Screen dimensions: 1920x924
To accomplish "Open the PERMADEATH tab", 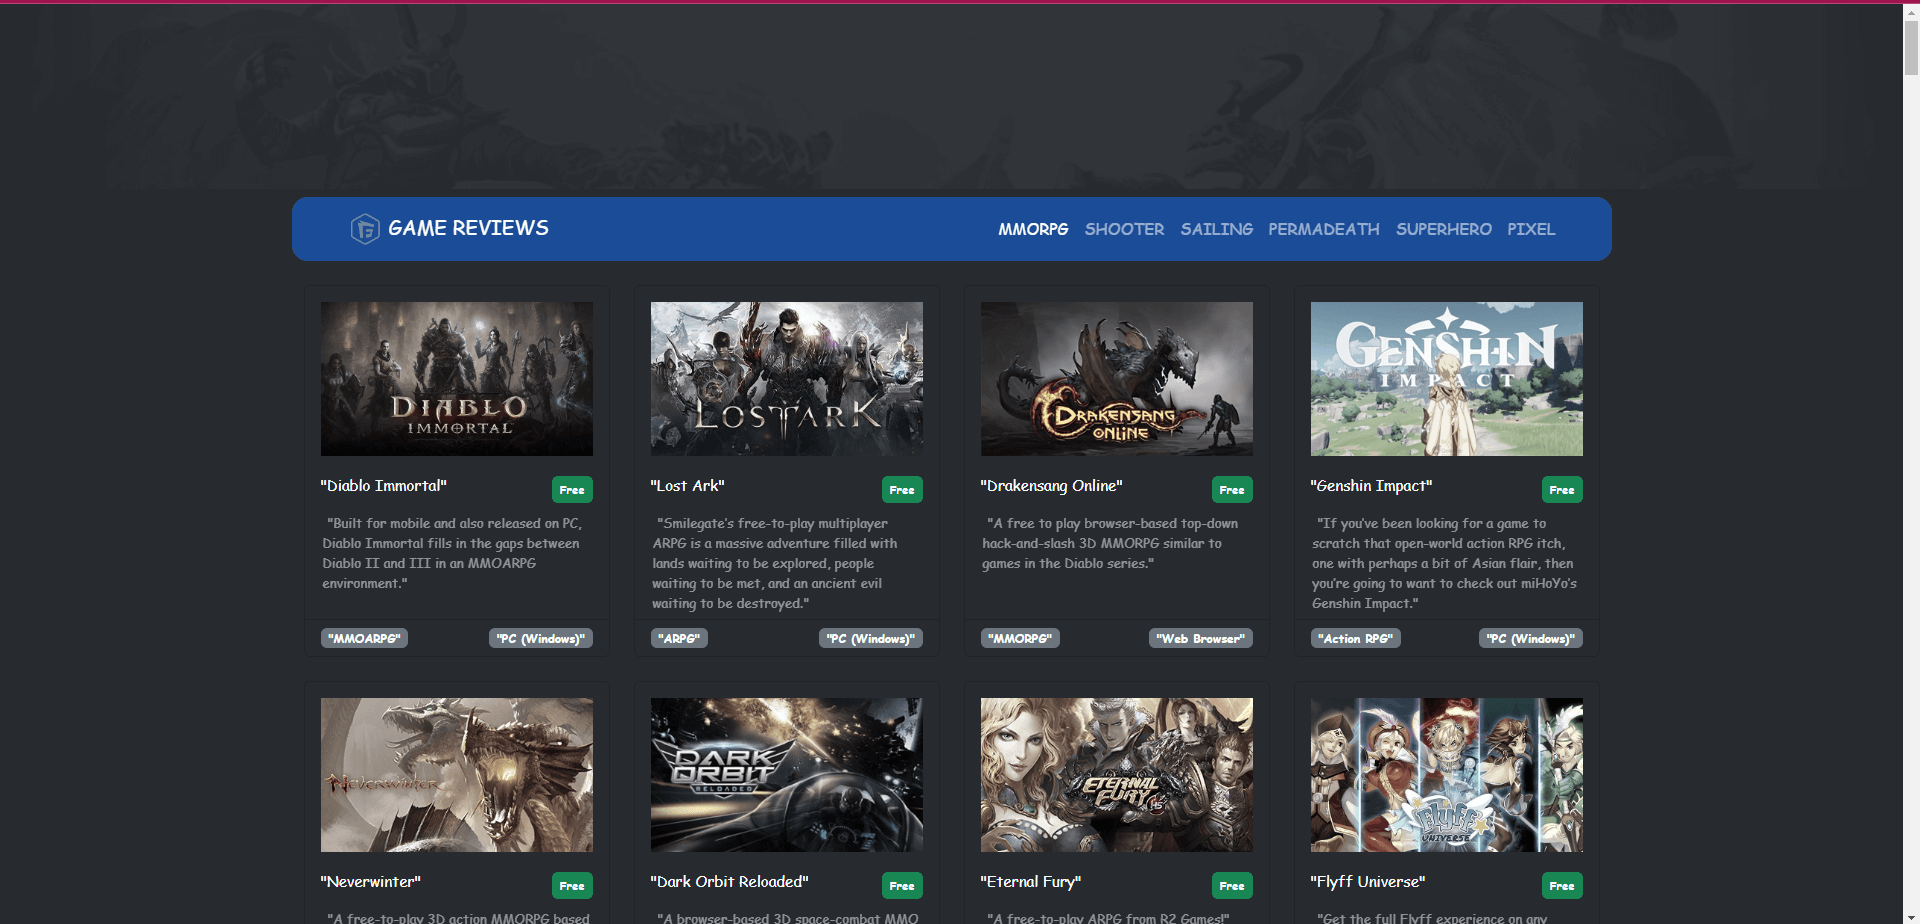I will (1324, 229).
